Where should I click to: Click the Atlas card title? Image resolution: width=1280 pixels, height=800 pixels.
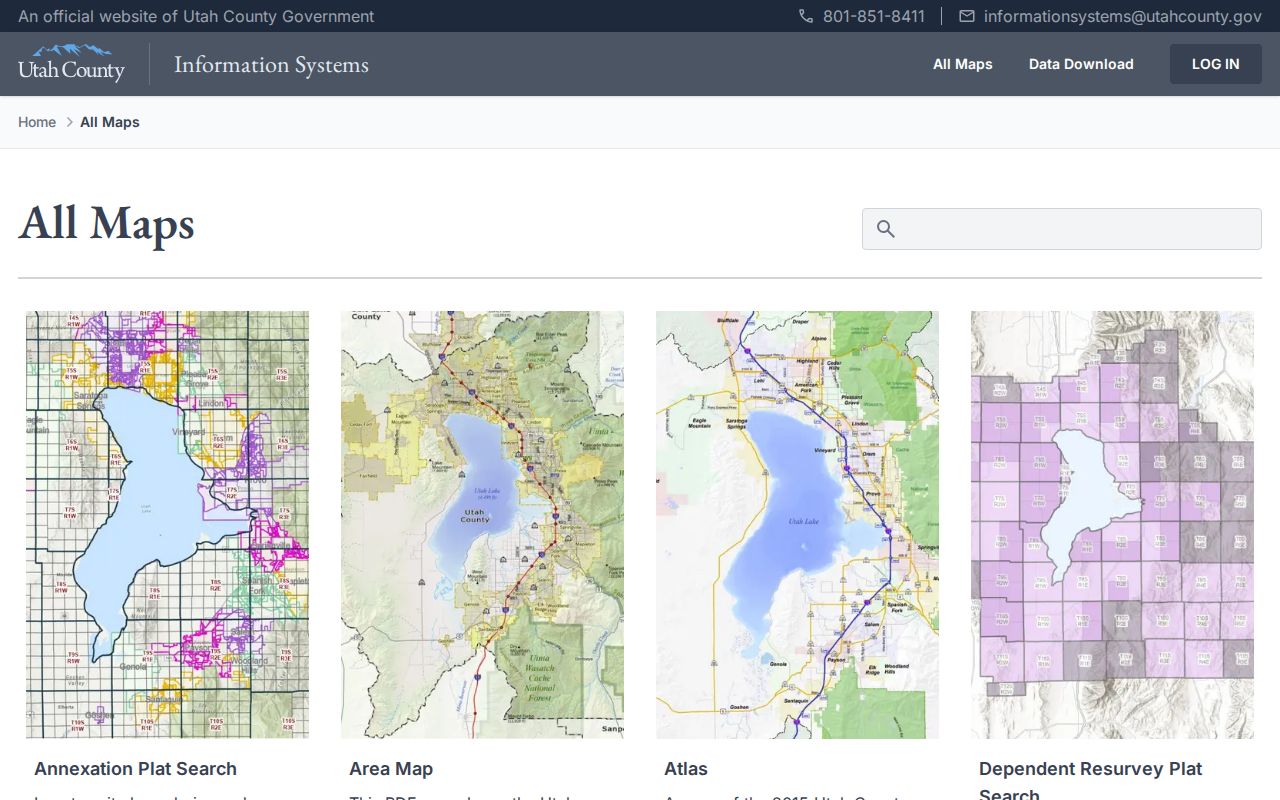tap(686, 769)
